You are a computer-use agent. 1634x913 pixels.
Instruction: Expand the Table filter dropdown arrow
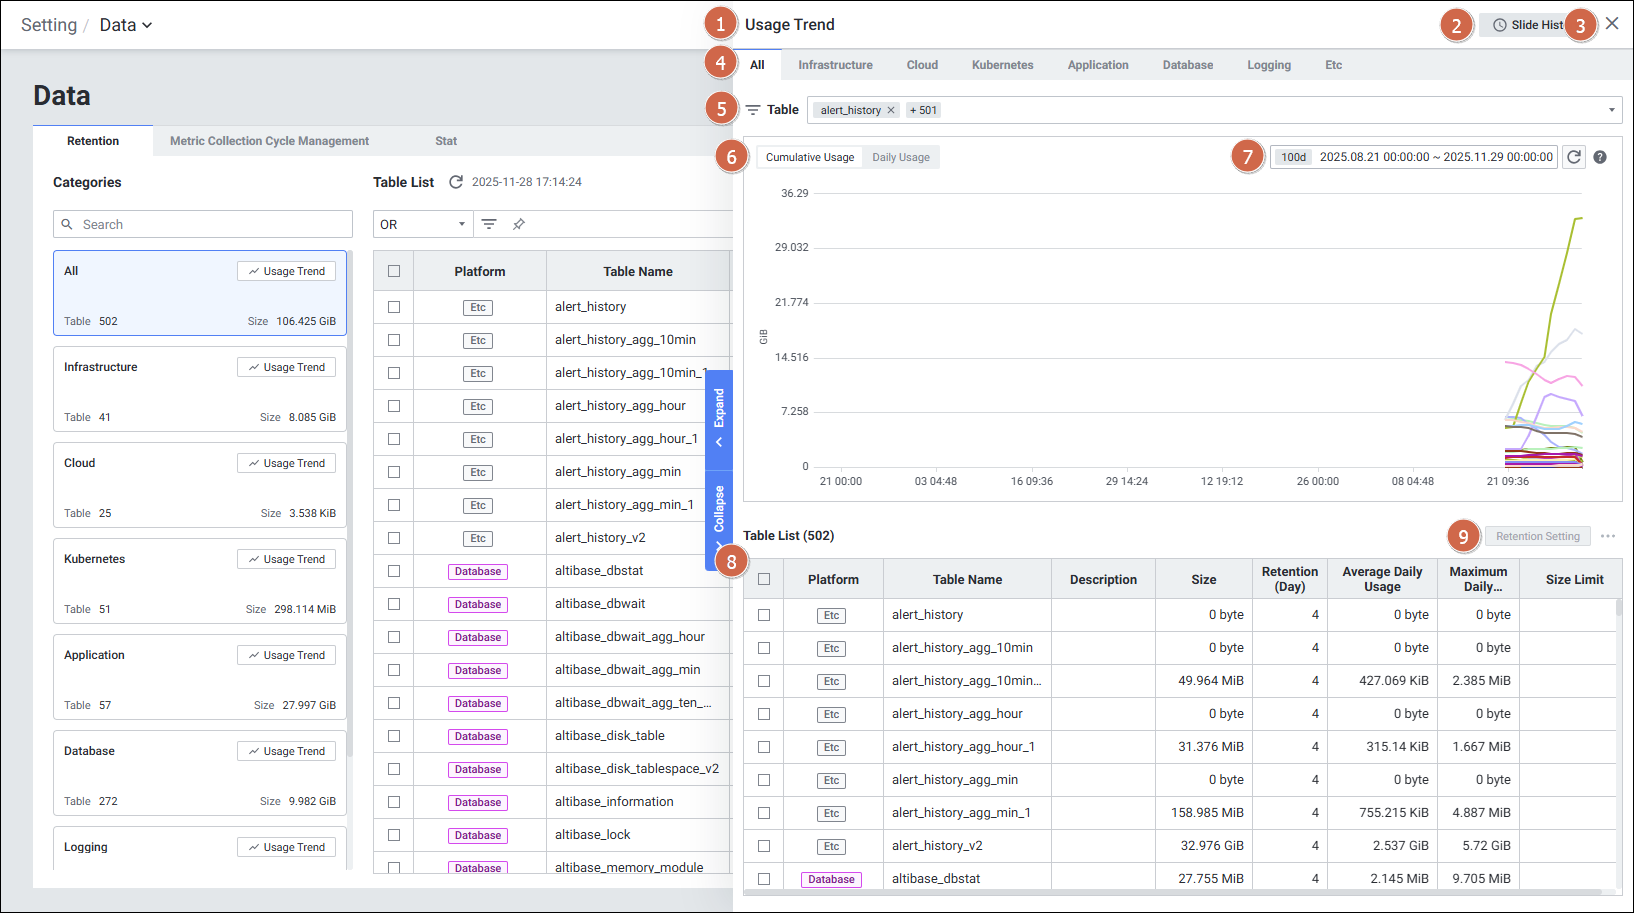(x=1611, y=110)
